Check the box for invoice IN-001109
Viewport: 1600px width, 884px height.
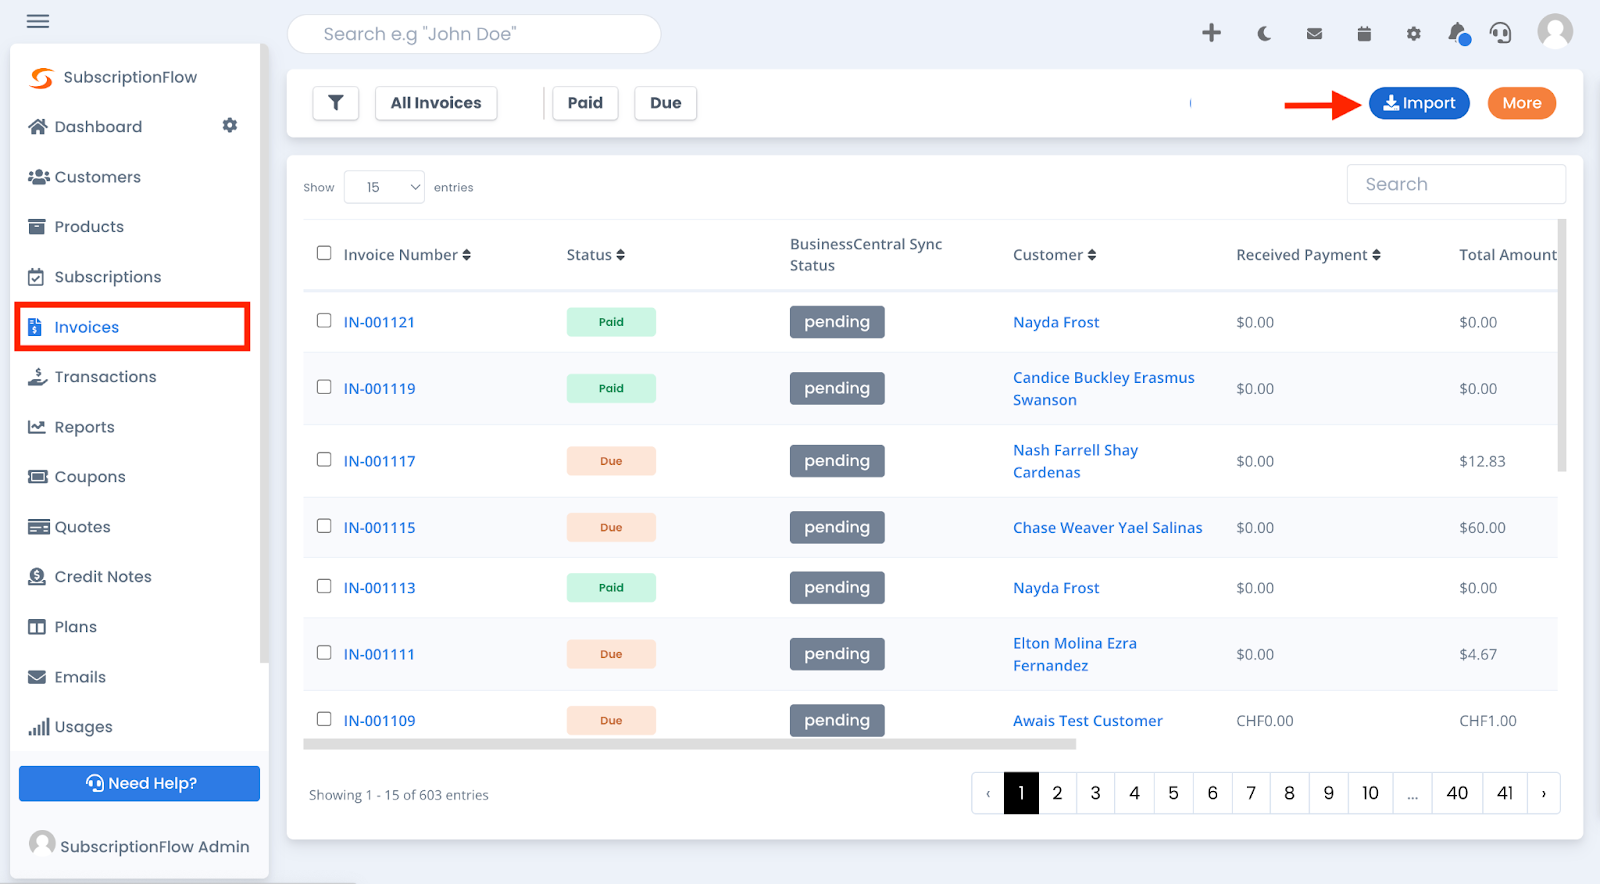(324, 718)
